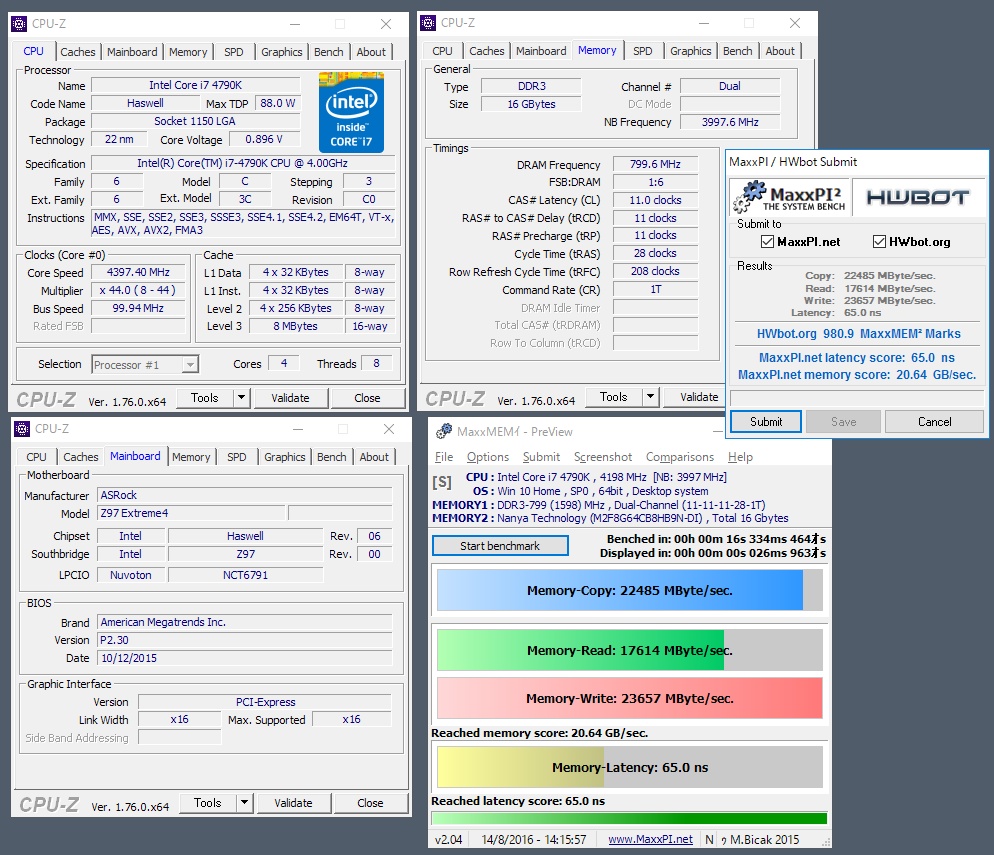Screen dimensions: 994x855
Task: Click the Core Speed 4397.40 MHz field
Action: [138, 273]
